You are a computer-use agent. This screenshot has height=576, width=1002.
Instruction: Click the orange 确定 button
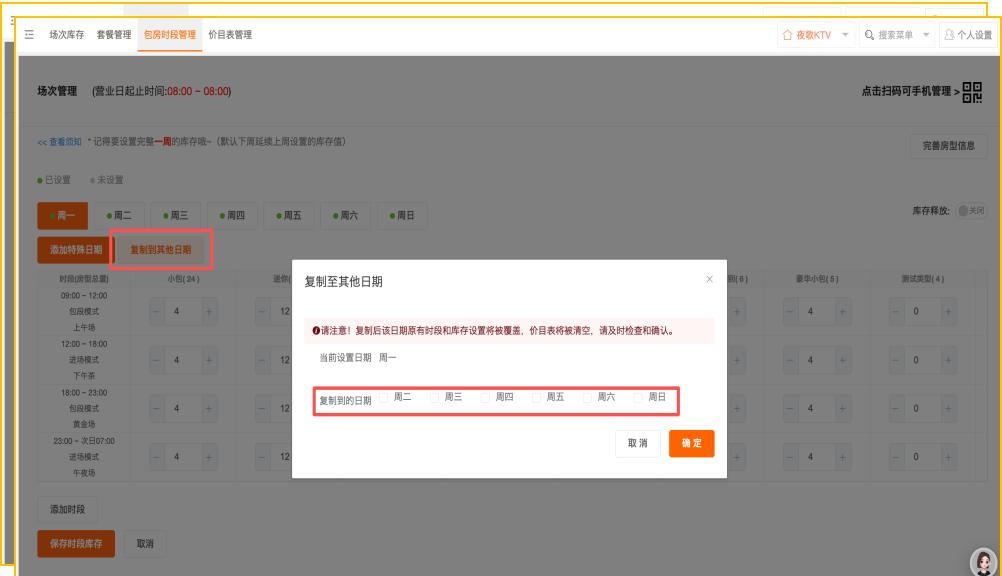coord(691,443)
